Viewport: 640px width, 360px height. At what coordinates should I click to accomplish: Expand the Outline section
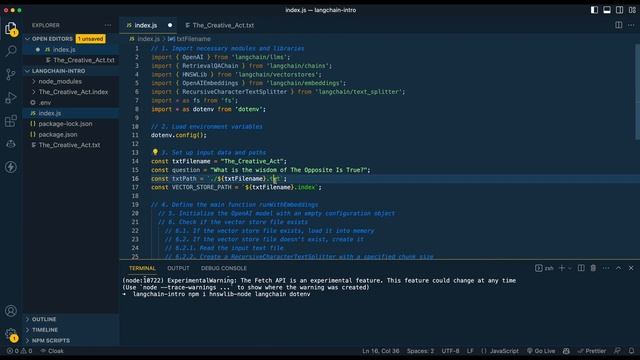[x=44, y=319]
